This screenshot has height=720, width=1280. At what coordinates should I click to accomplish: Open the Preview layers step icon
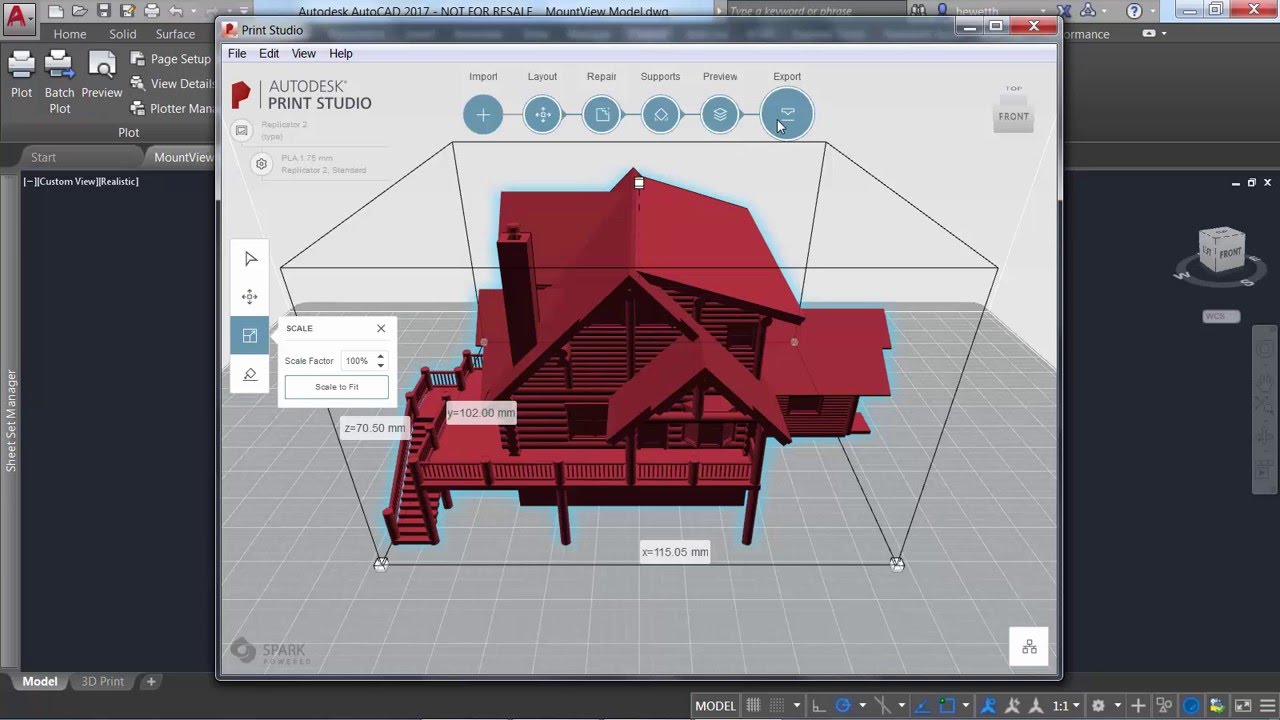[720, 114]
